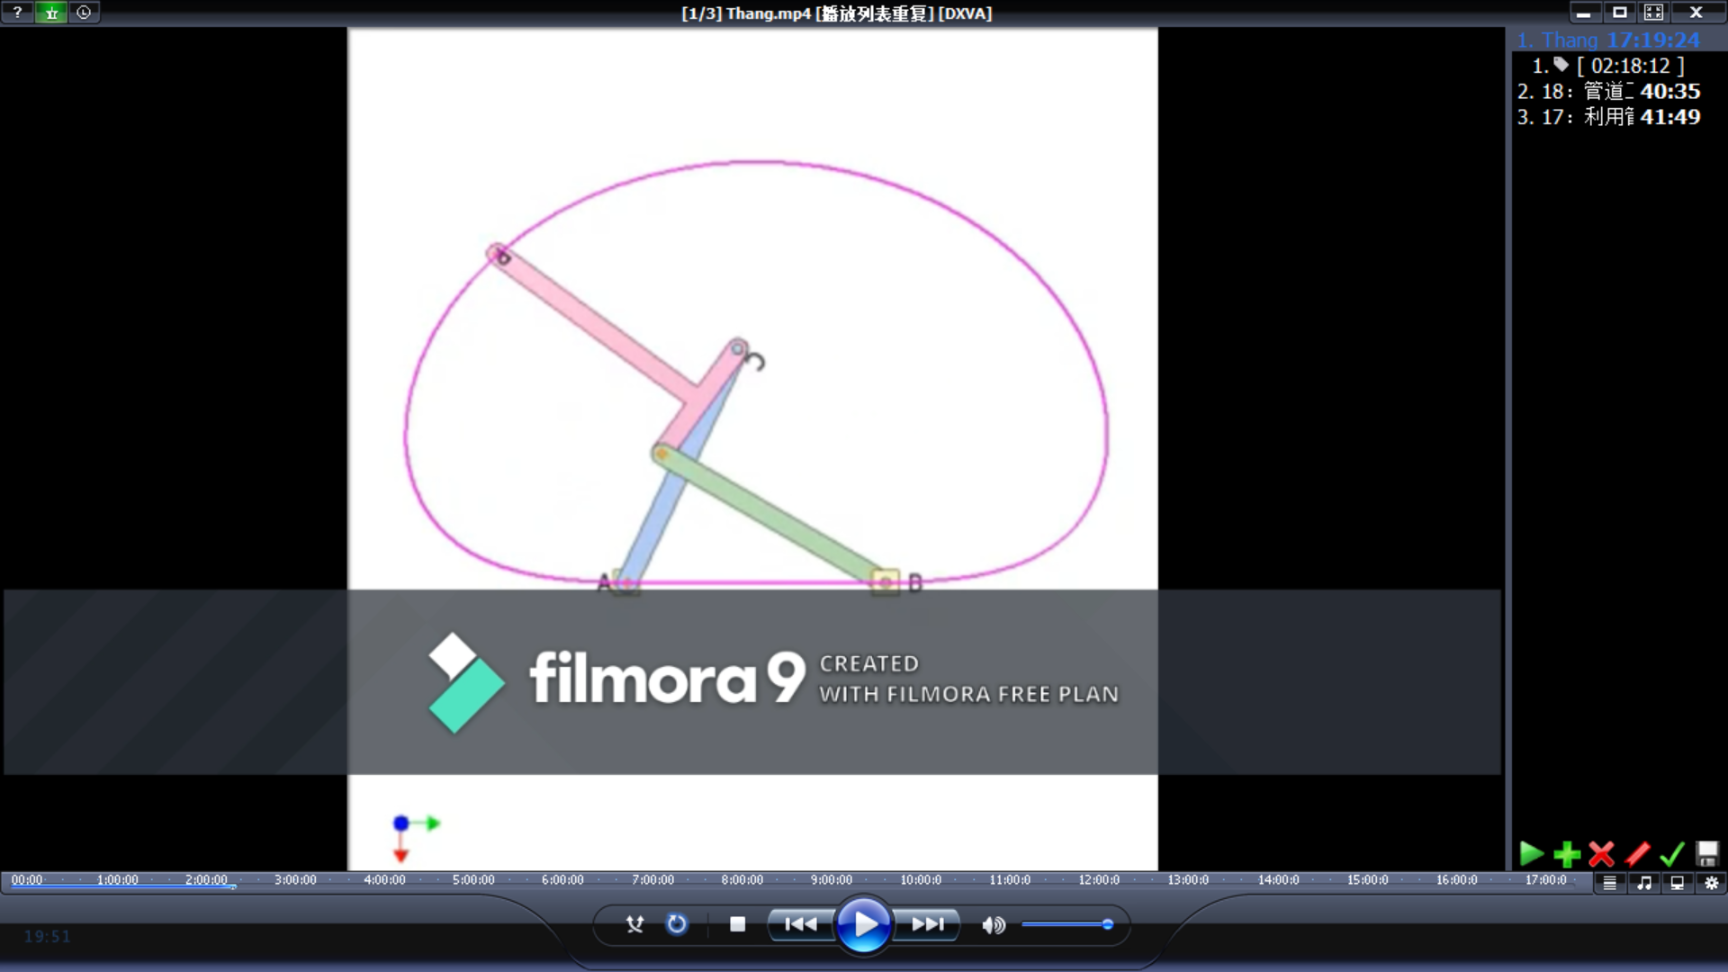Seek timeline to 9:00:00 mark

[x=831, y=880]
